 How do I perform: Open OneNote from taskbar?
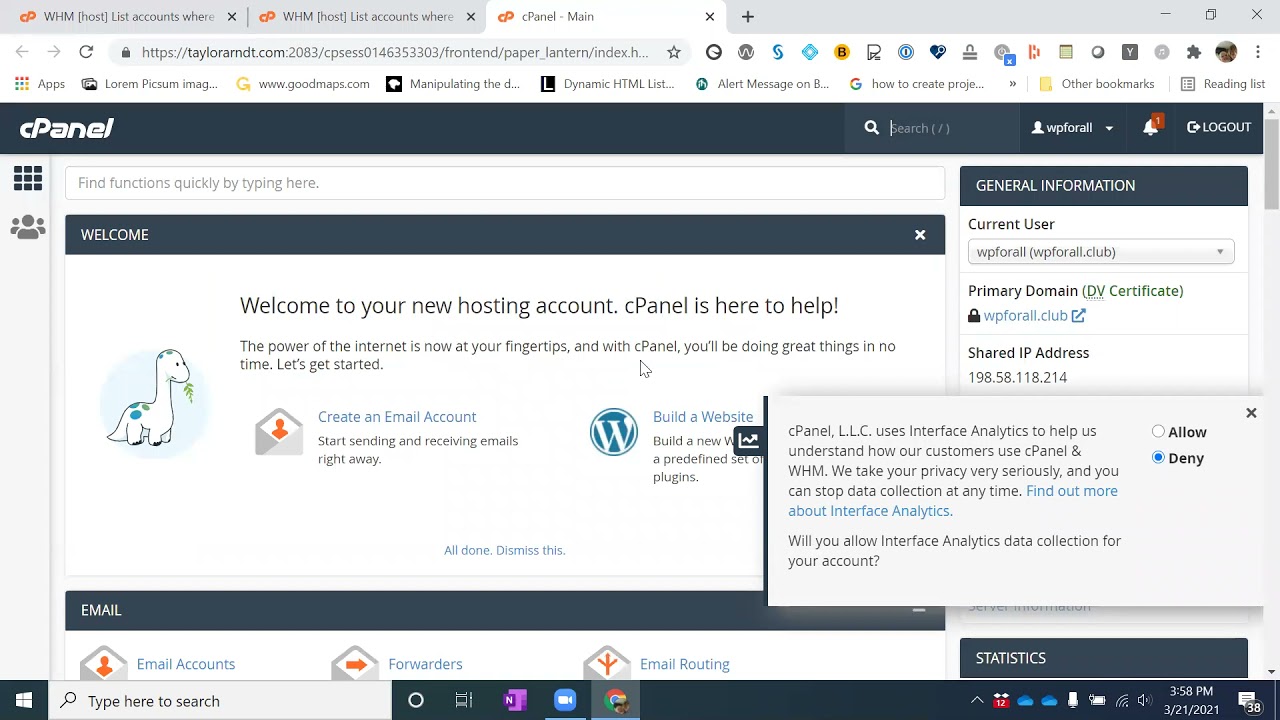pos(515,701)
